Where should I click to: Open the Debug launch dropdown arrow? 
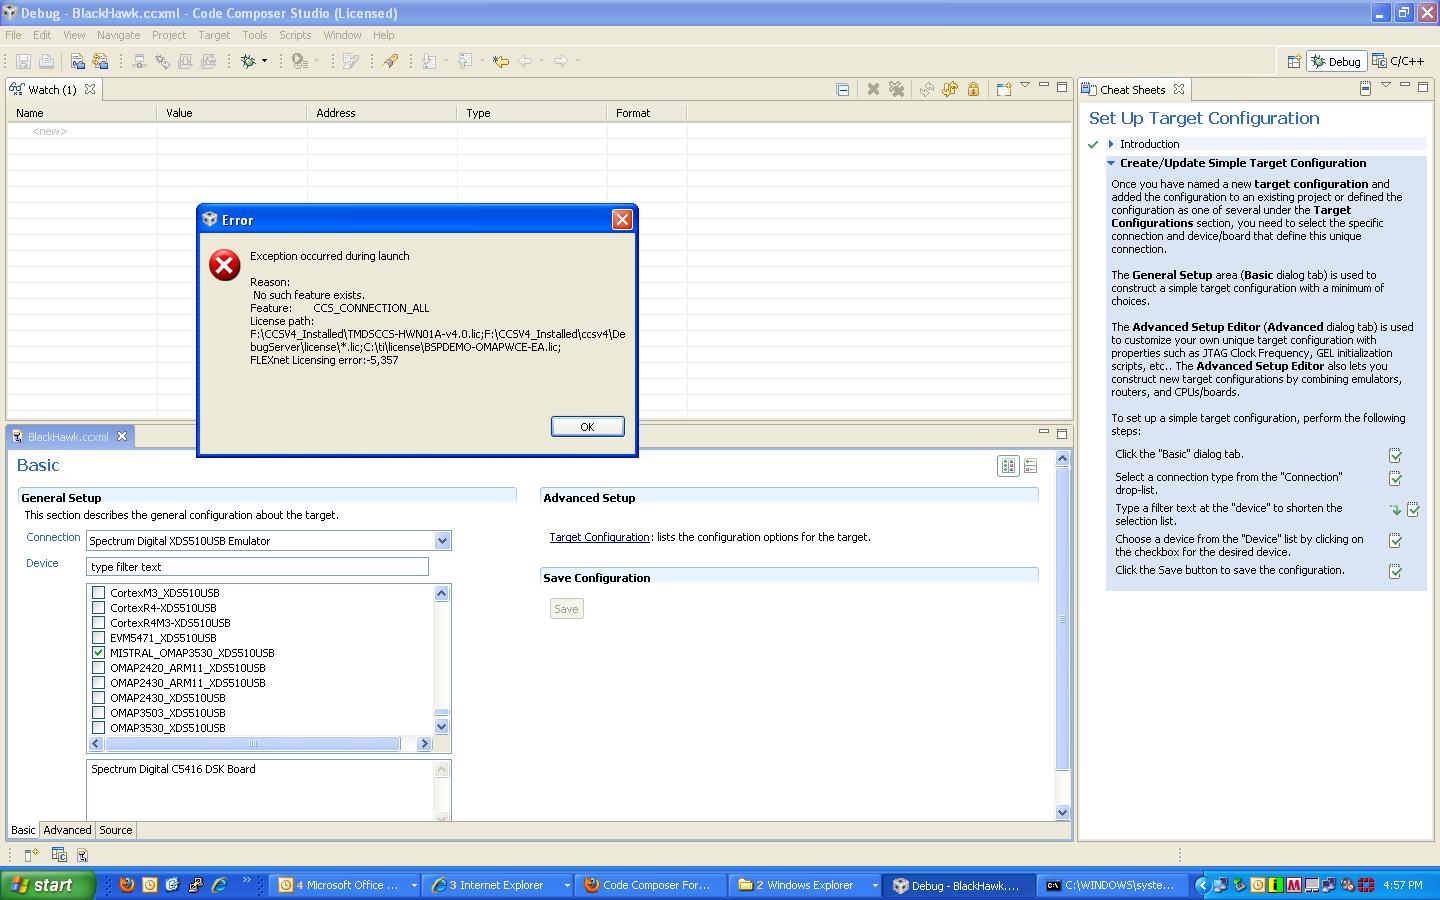tap(264, 61)
